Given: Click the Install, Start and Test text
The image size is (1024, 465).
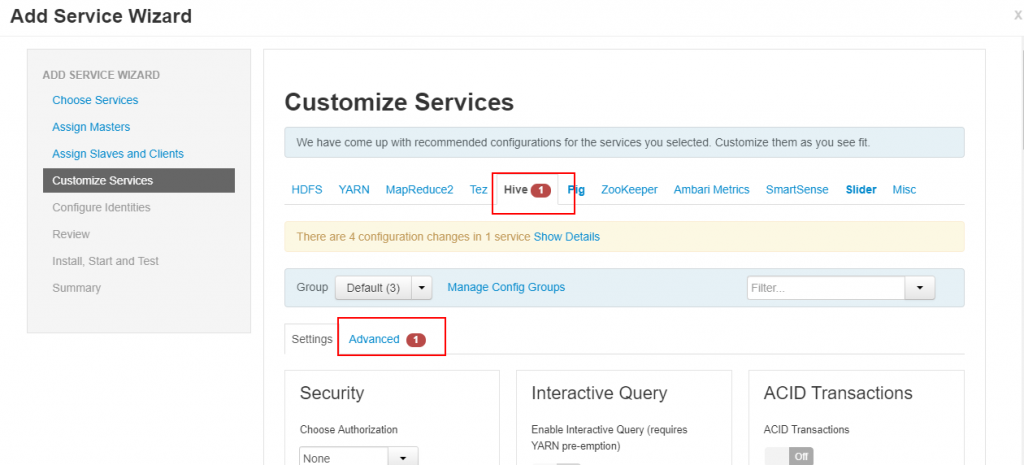Looking at the screenshot, I should (x=106, y=261).
